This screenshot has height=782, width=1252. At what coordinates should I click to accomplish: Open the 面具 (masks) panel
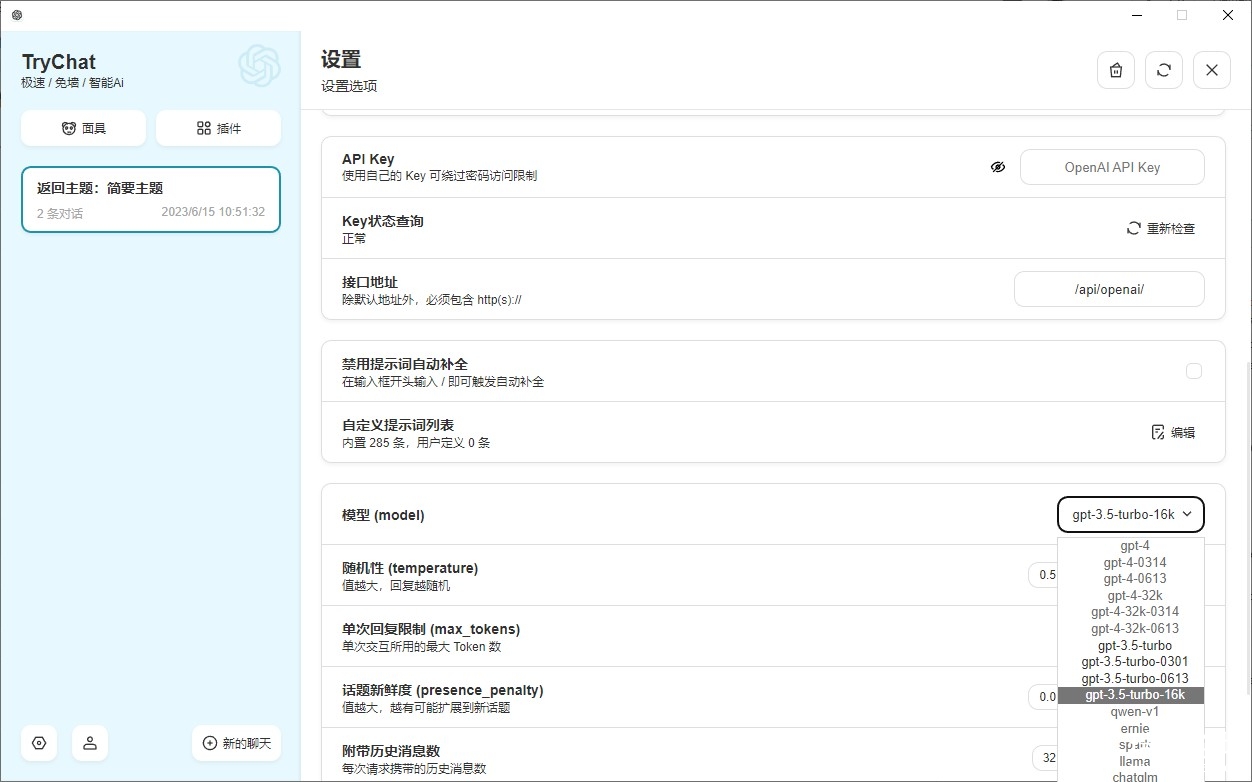coord(83,128)
